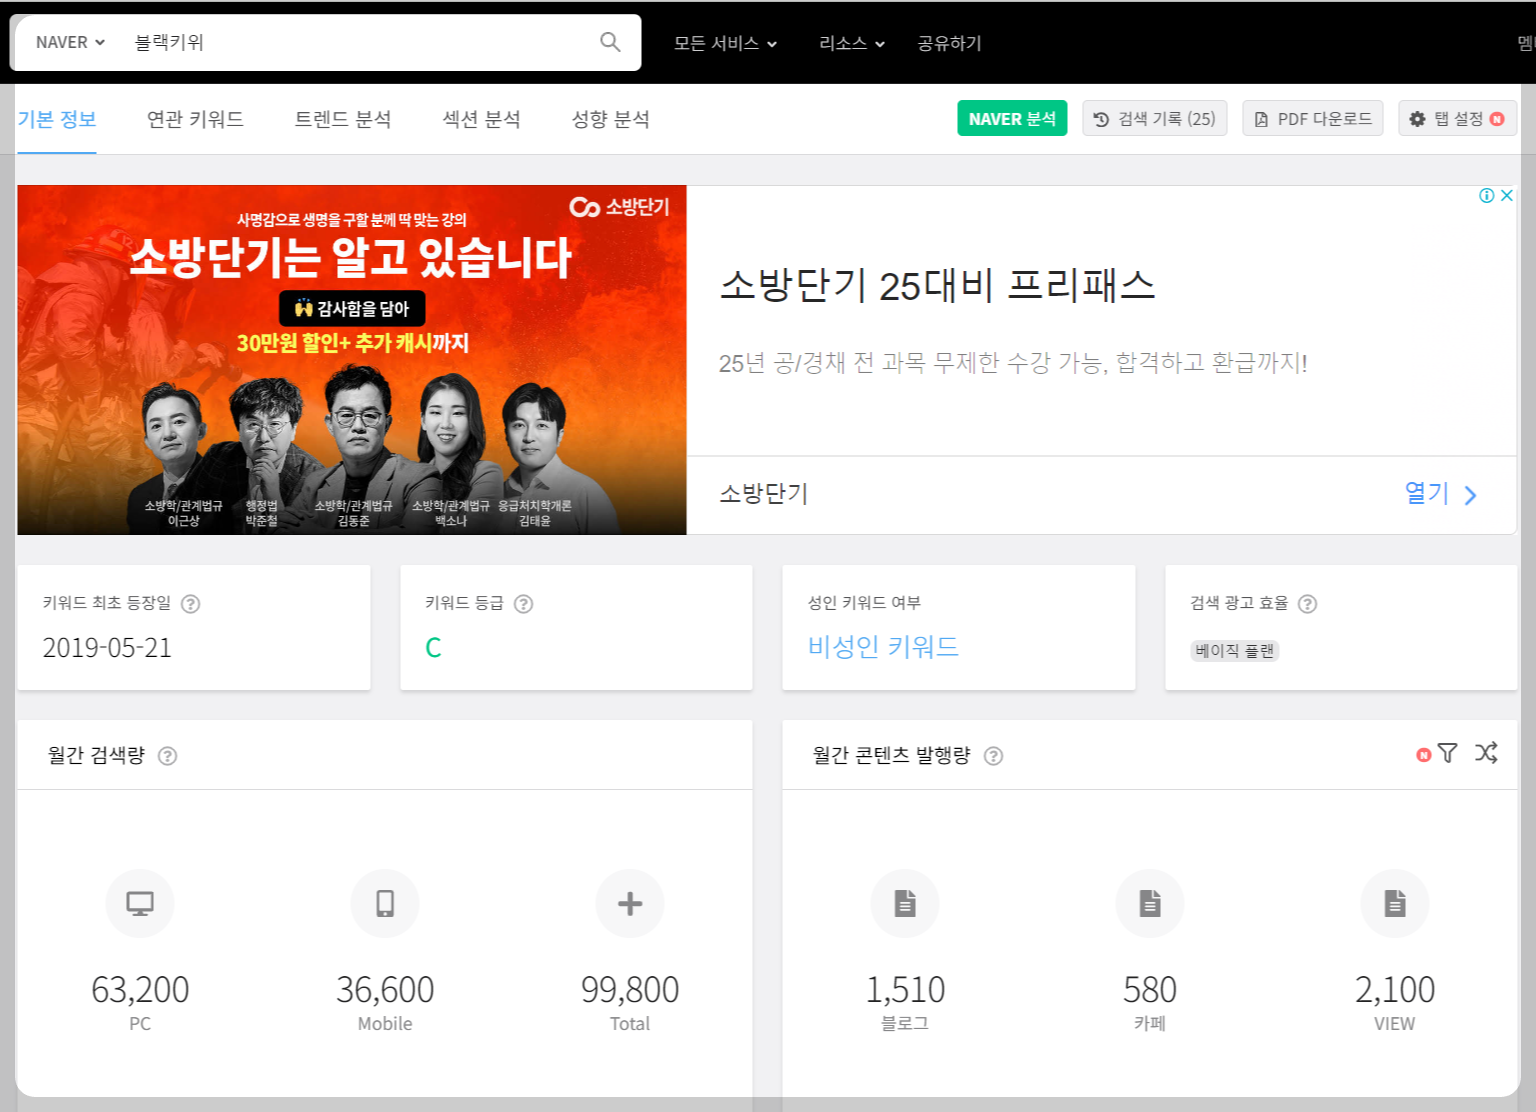The height and width of the screenshot is (1112, 1536).
Task: Click the VIEW document icon
Action: (x=1395, y=904)
